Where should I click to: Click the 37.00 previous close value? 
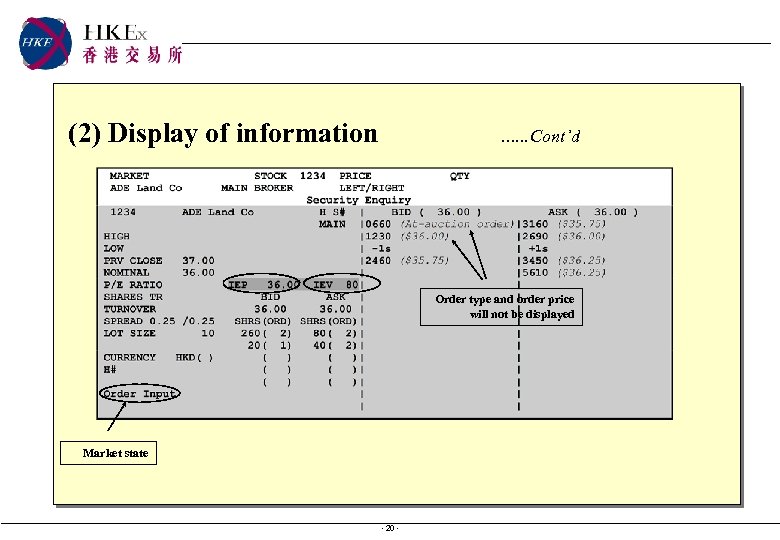pyautogui.click(x=198, y=261)
